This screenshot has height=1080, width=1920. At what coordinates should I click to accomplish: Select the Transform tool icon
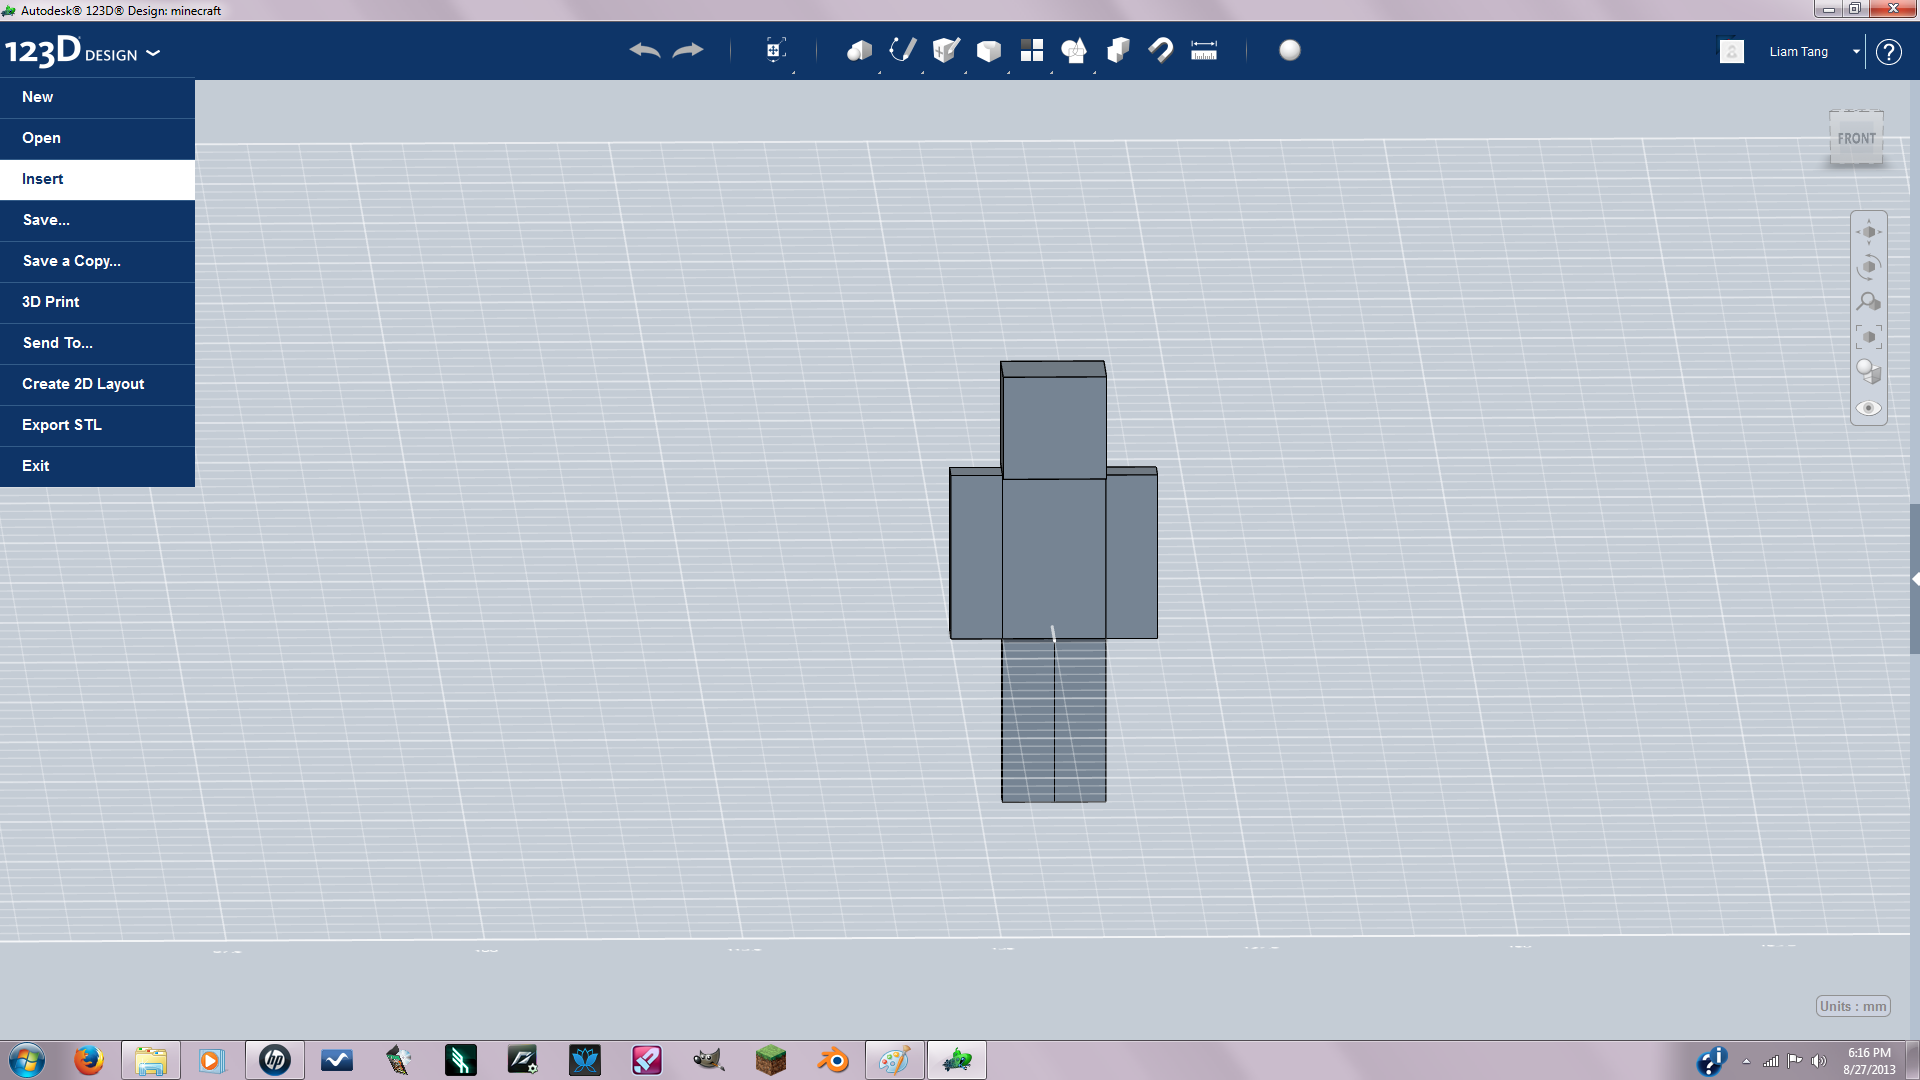pyautogui.click(x=775, y=50)
